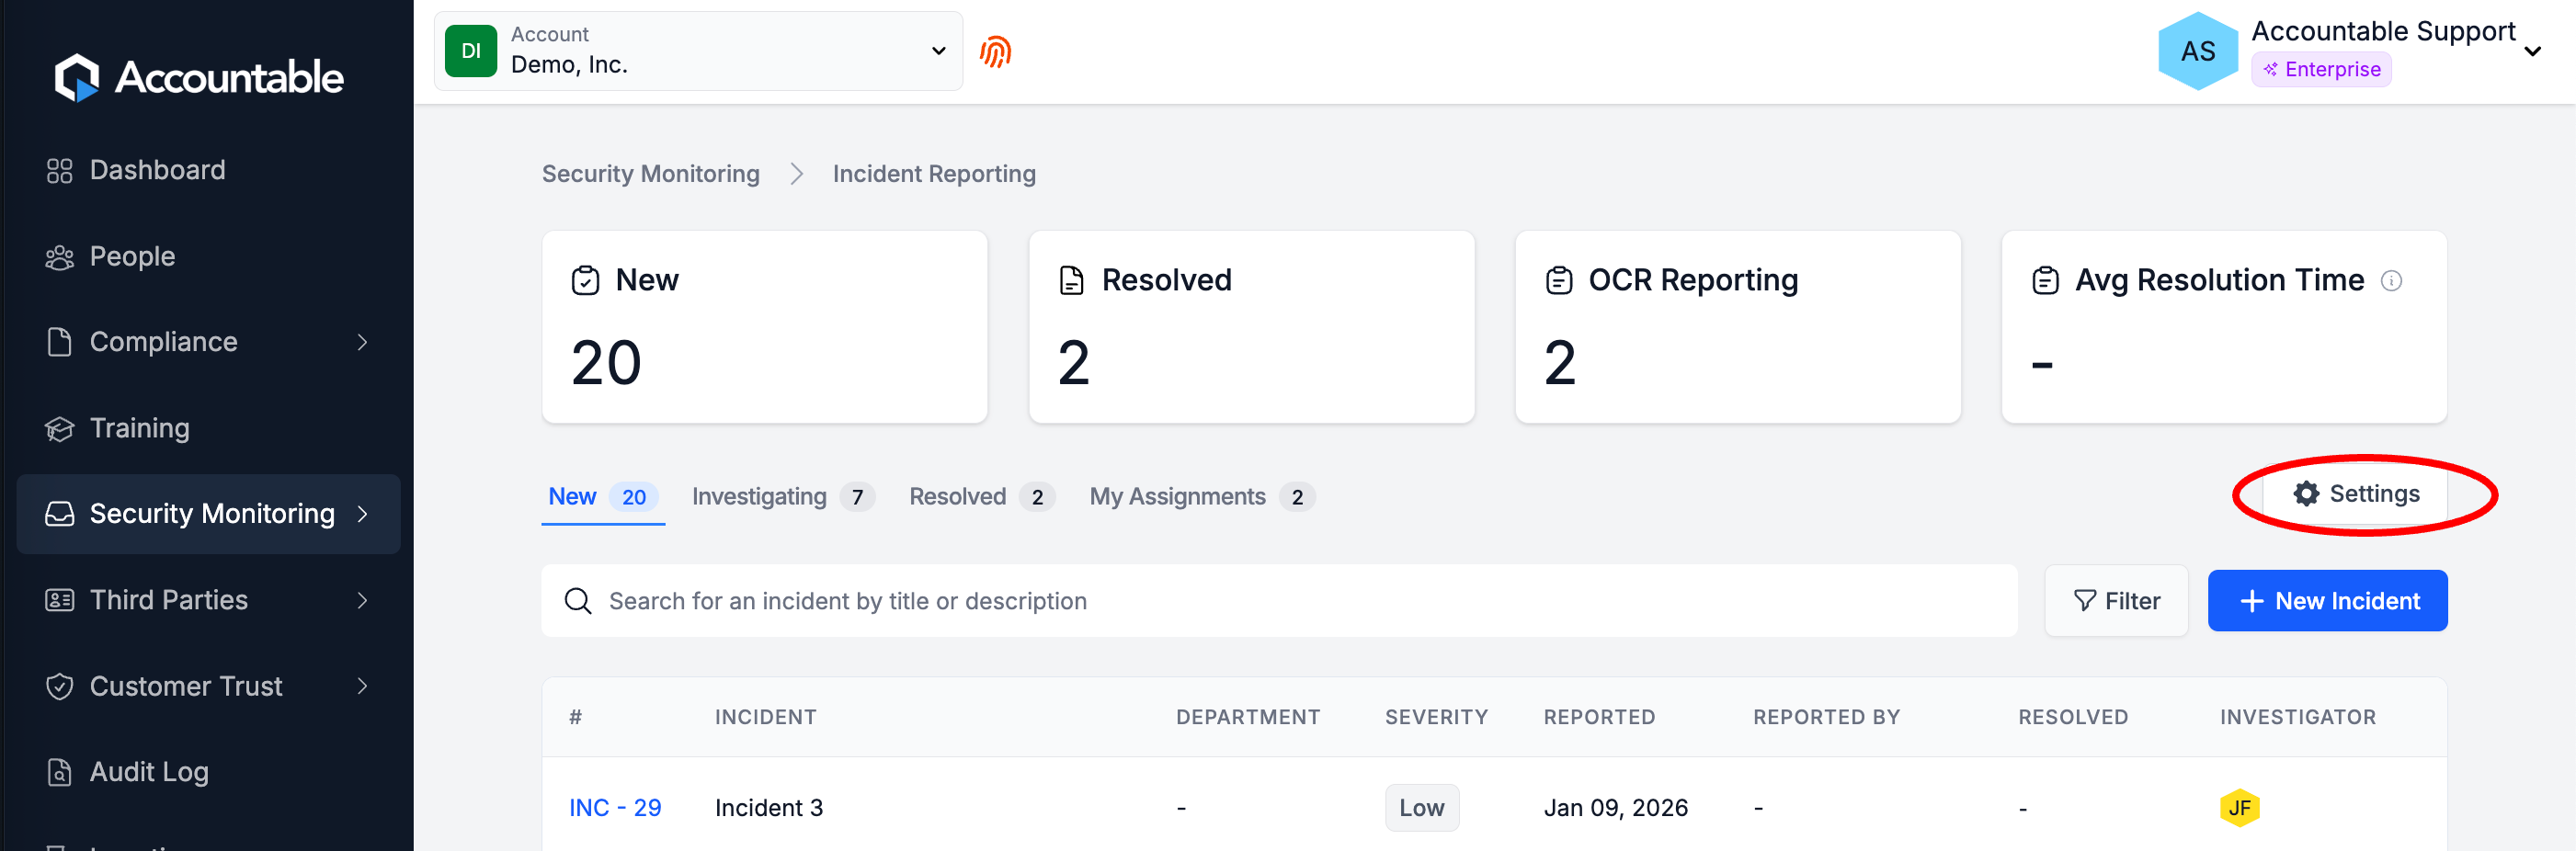The width and height of the screenshot is (2576, 851).
Task: Open the Demo, Inc. account dropdown
Action: pos(698,51)
